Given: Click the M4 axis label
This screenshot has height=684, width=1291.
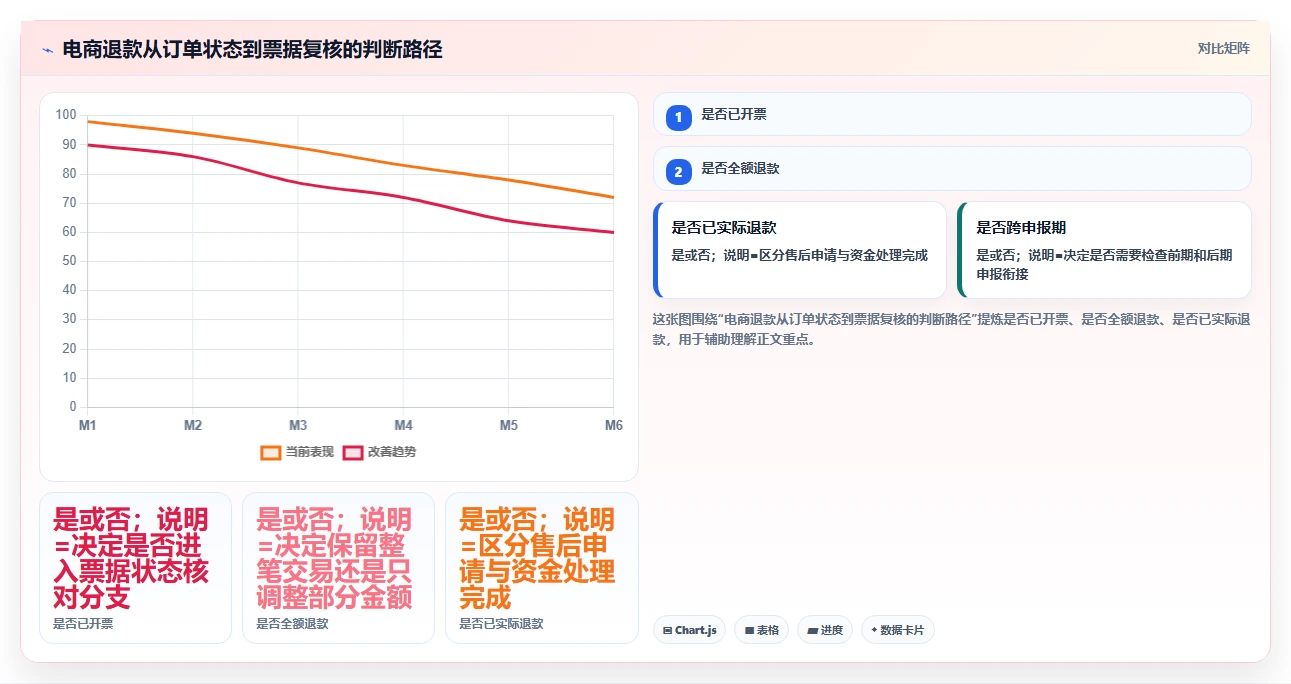Looking at the screenshot, I should point(403,425).
